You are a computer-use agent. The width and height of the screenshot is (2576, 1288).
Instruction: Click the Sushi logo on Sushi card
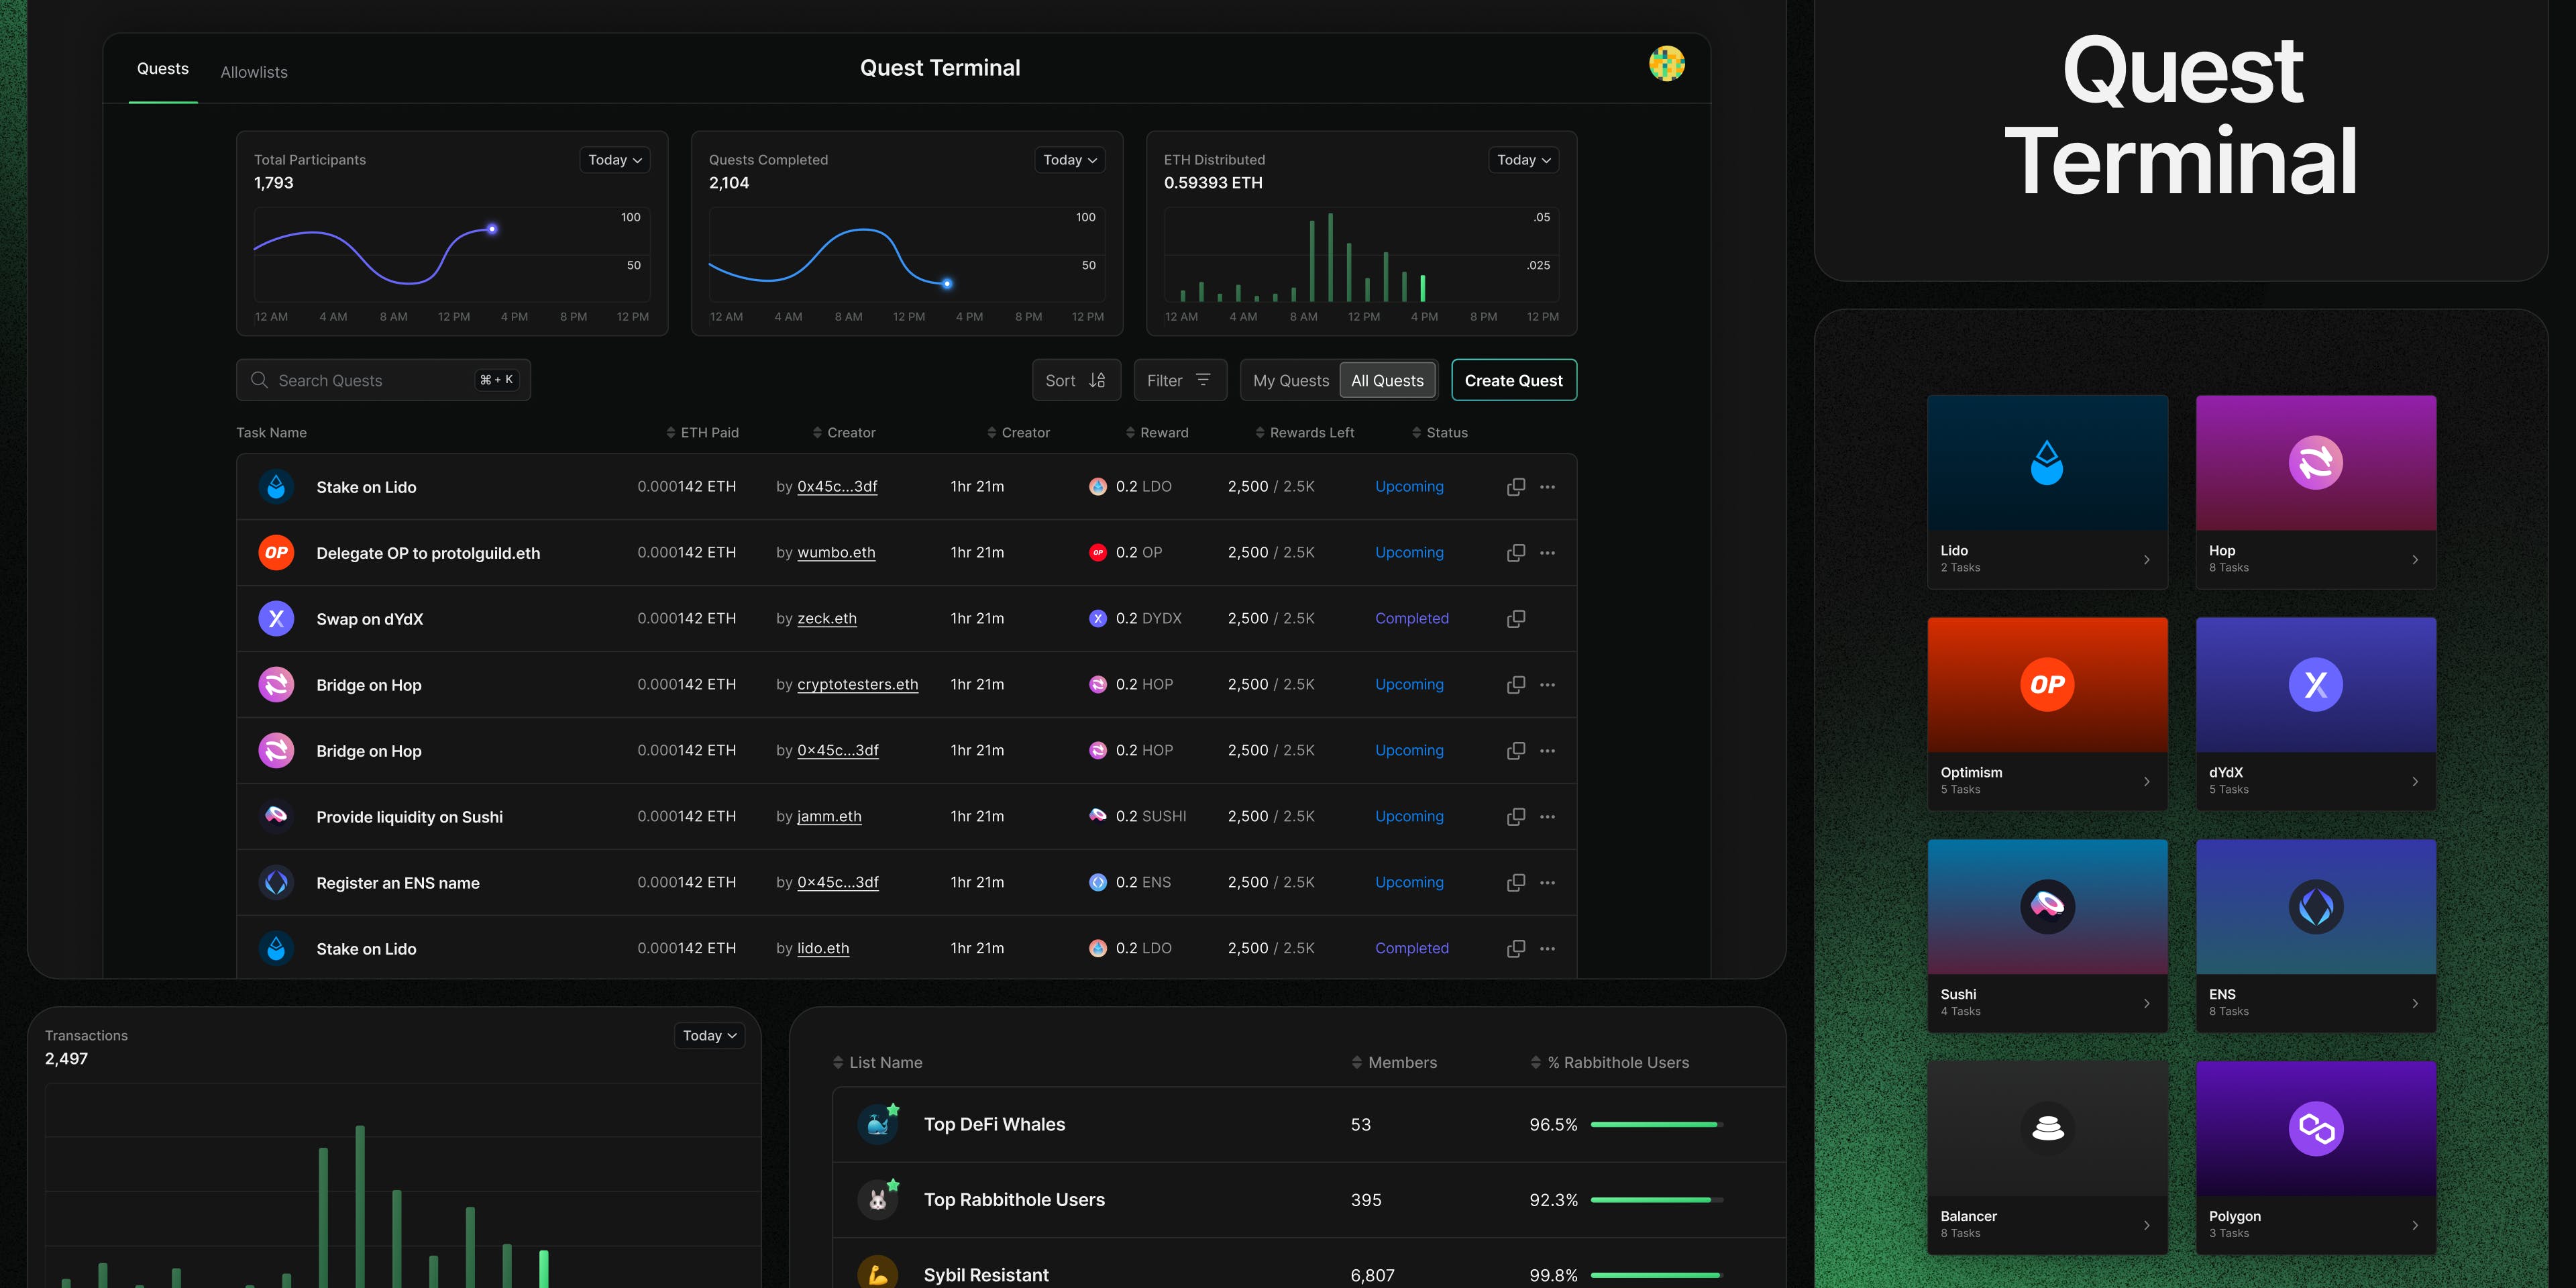2047,907
